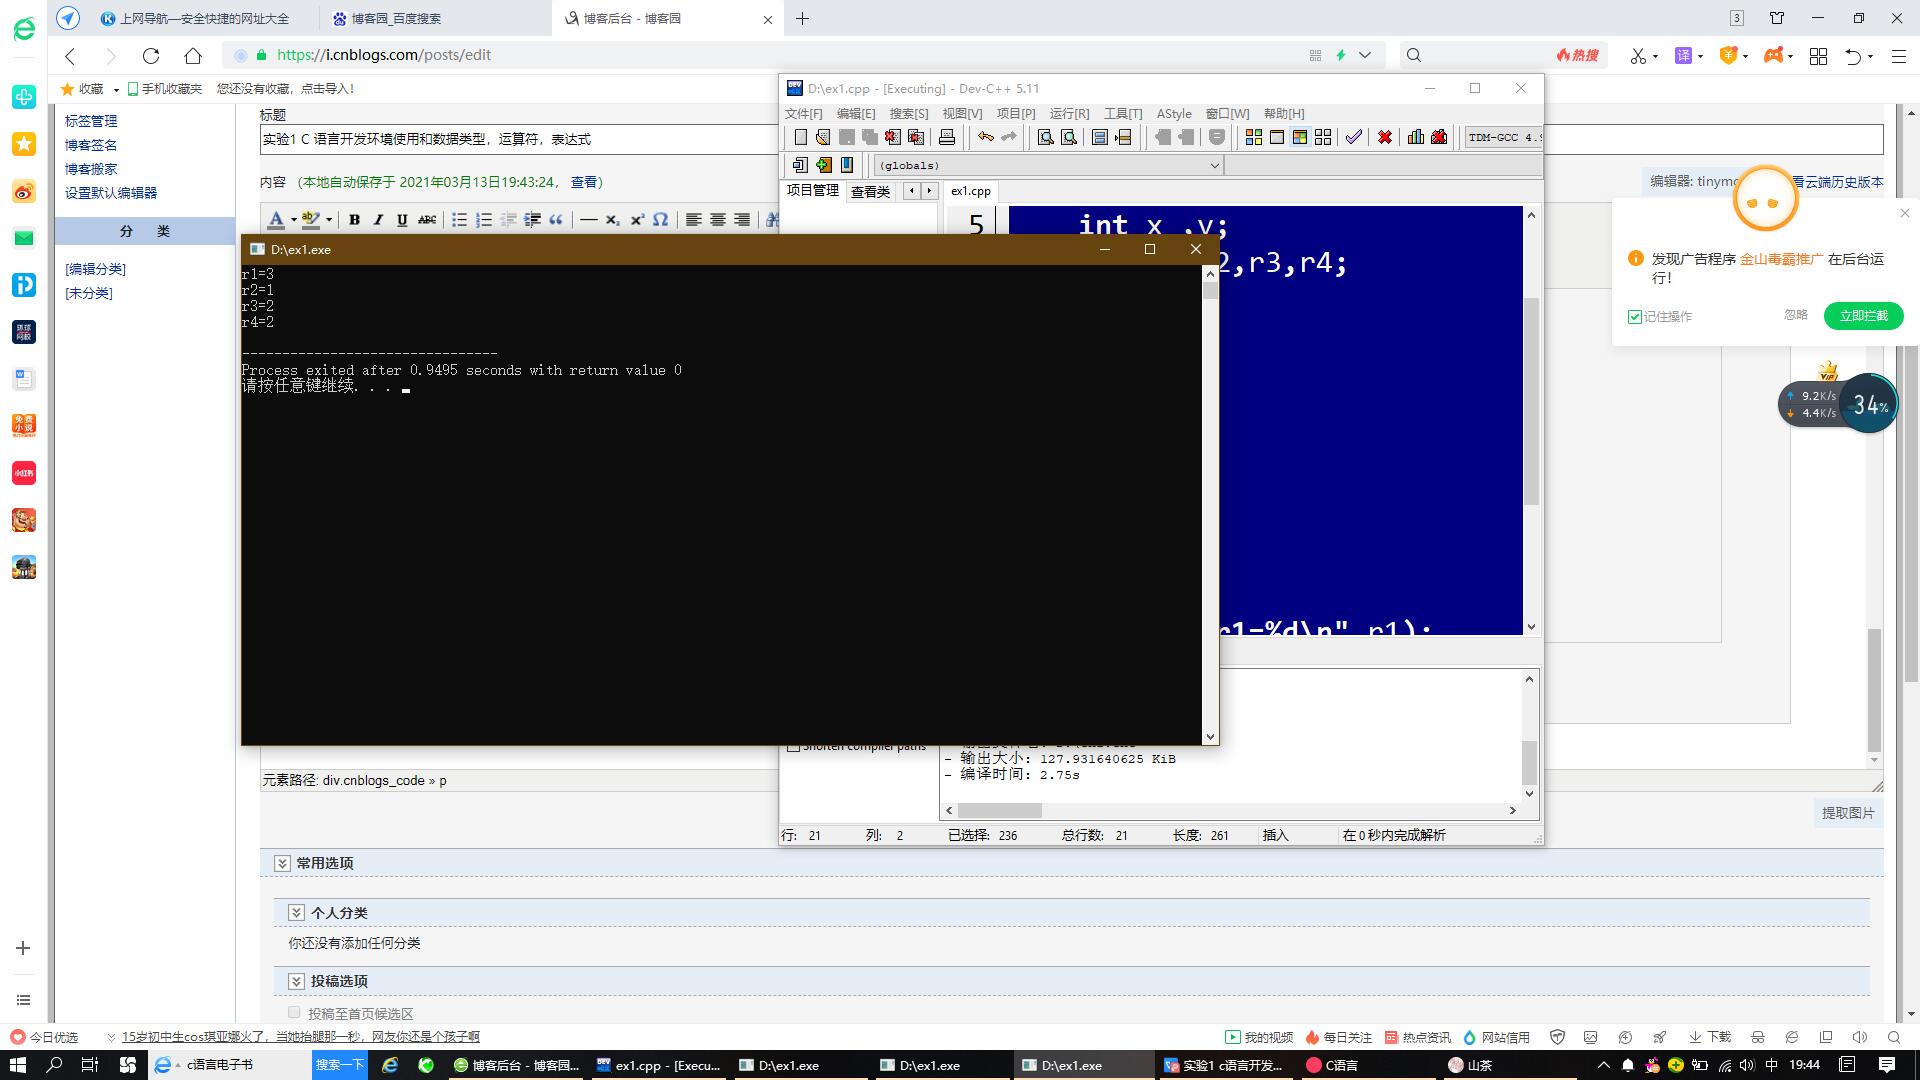Click the Bookmark icon in Dev-C++ second toolbar
This screenshot has height=1080, width=1920.
click(847, 165)
